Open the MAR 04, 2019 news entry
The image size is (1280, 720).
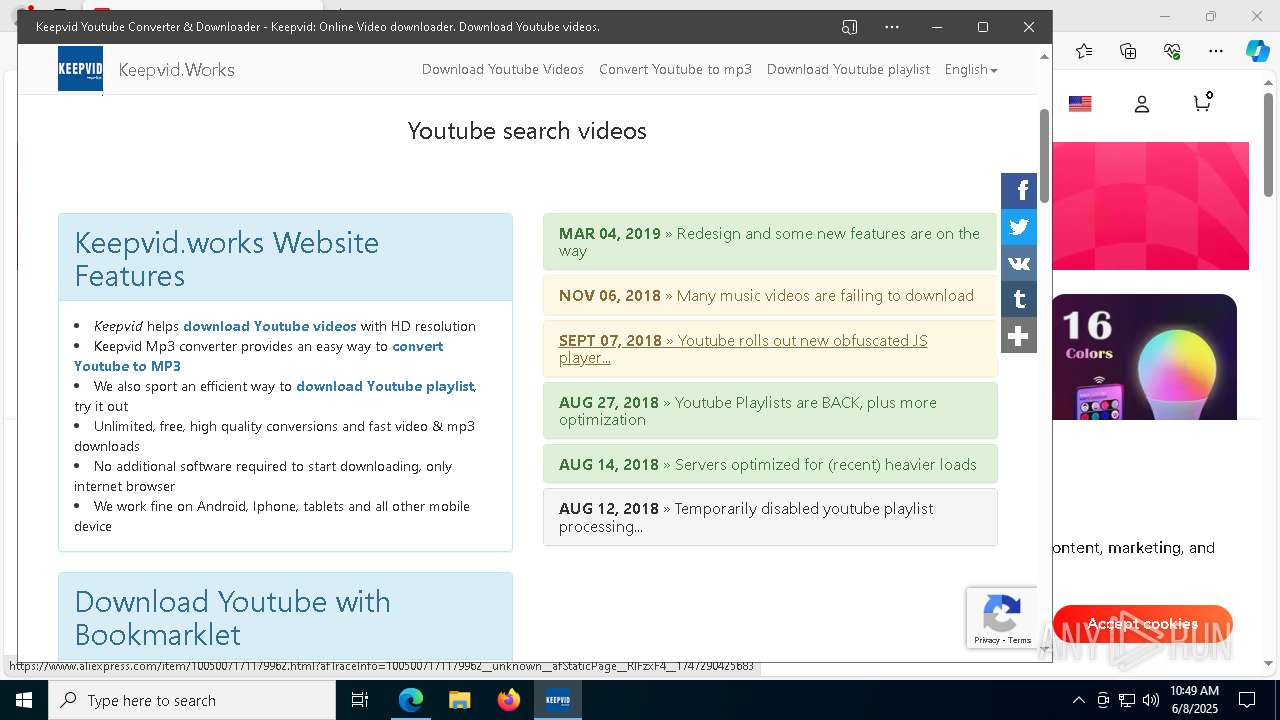[x=770, y=242]
